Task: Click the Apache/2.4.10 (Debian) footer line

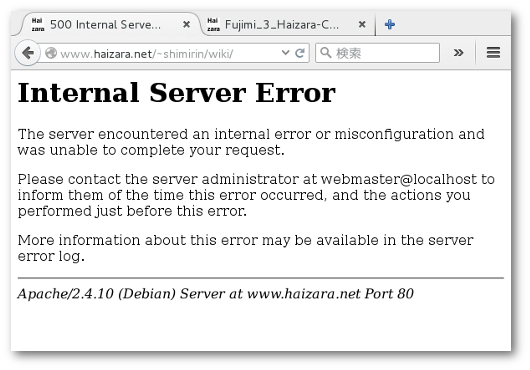Action: click(215, 294)
